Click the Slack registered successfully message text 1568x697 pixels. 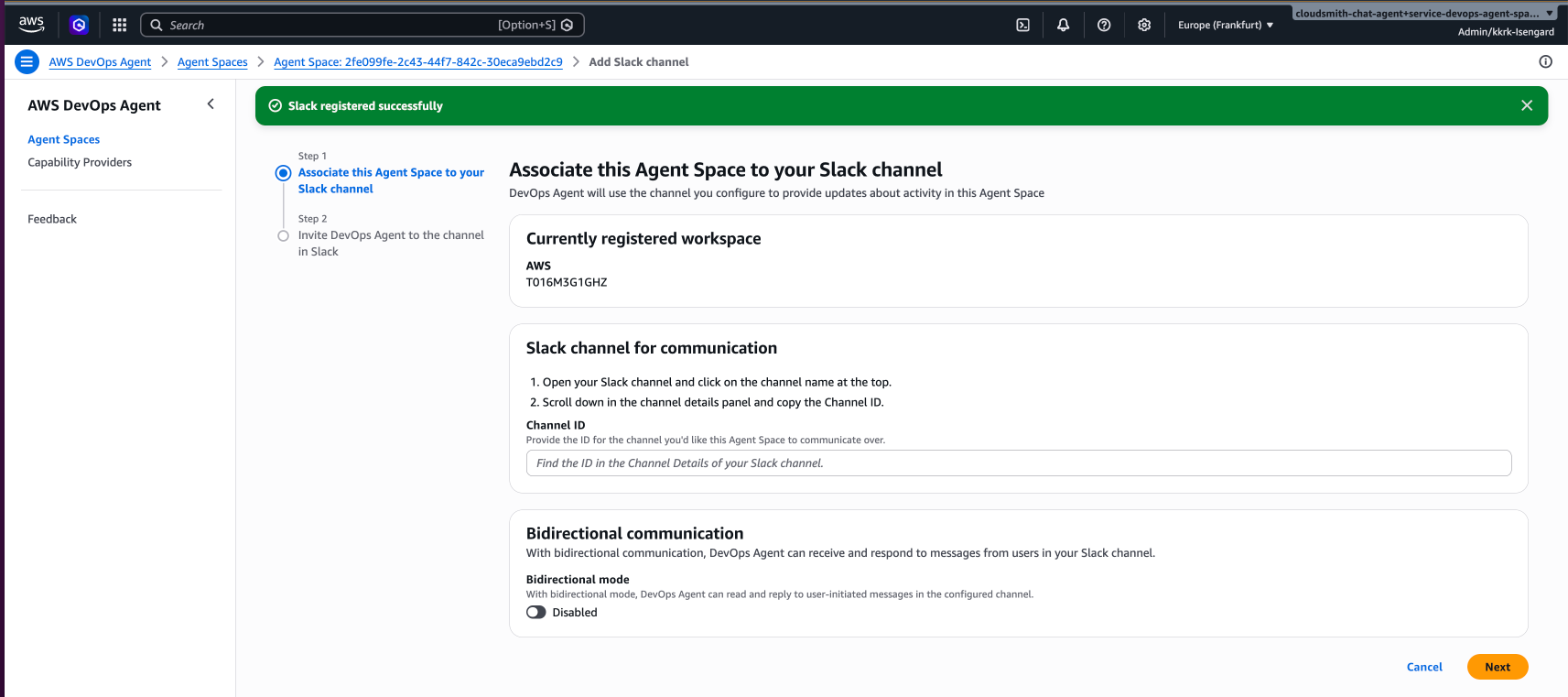tap(365, 106)
